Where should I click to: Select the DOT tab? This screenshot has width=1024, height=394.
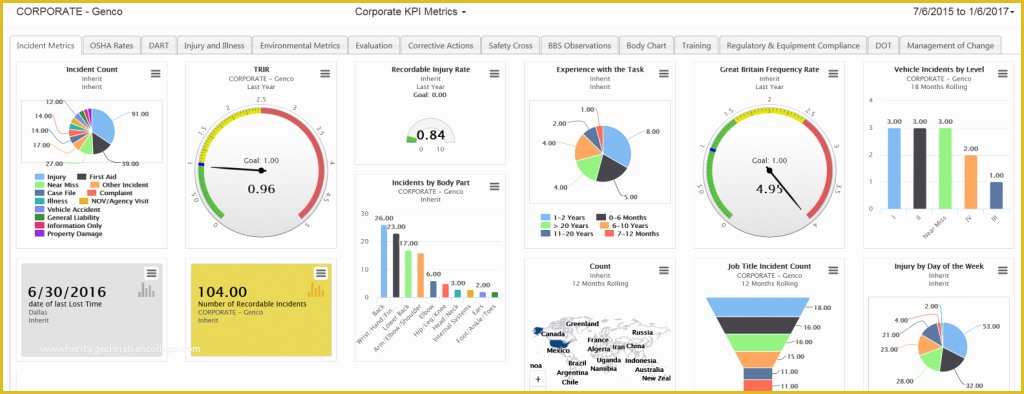(883, 46)
